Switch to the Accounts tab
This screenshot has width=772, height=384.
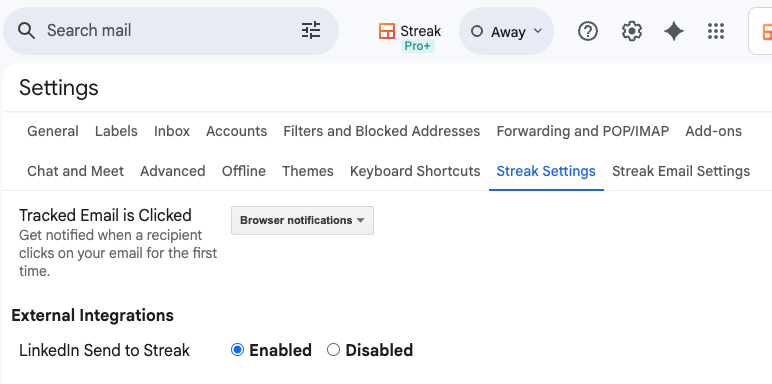point(236,131)
